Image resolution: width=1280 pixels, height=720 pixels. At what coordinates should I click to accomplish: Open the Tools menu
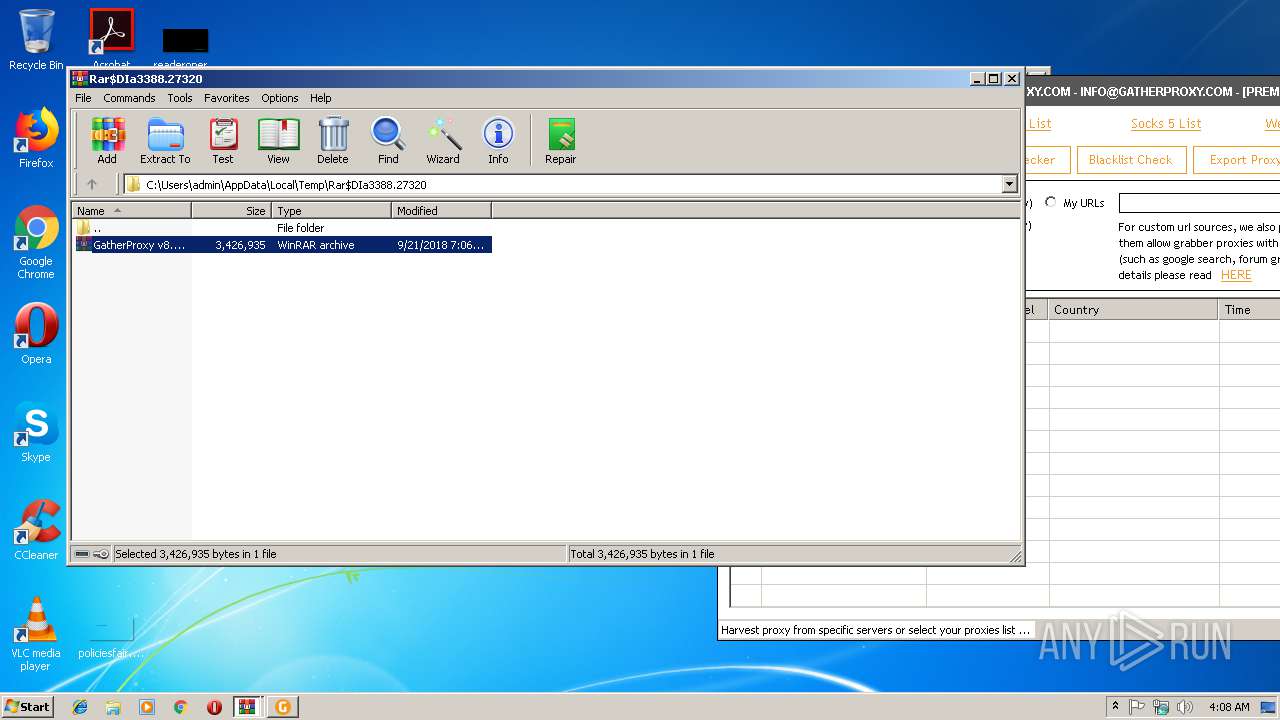[x=180, y=98]
